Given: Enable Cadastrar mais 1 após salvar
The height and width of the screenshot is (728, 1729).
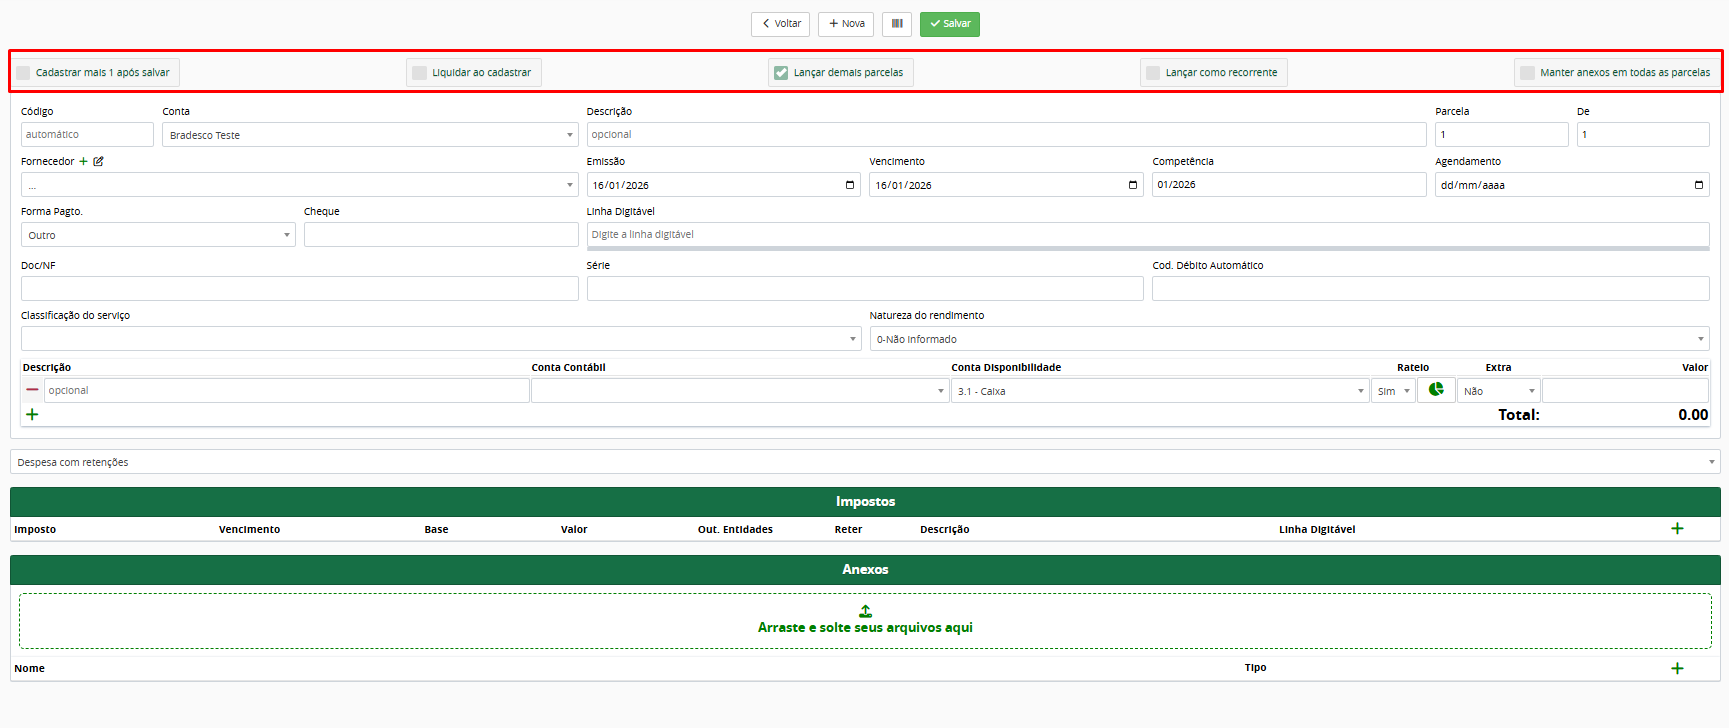Looking at the screenshot, I should (24, 73).
